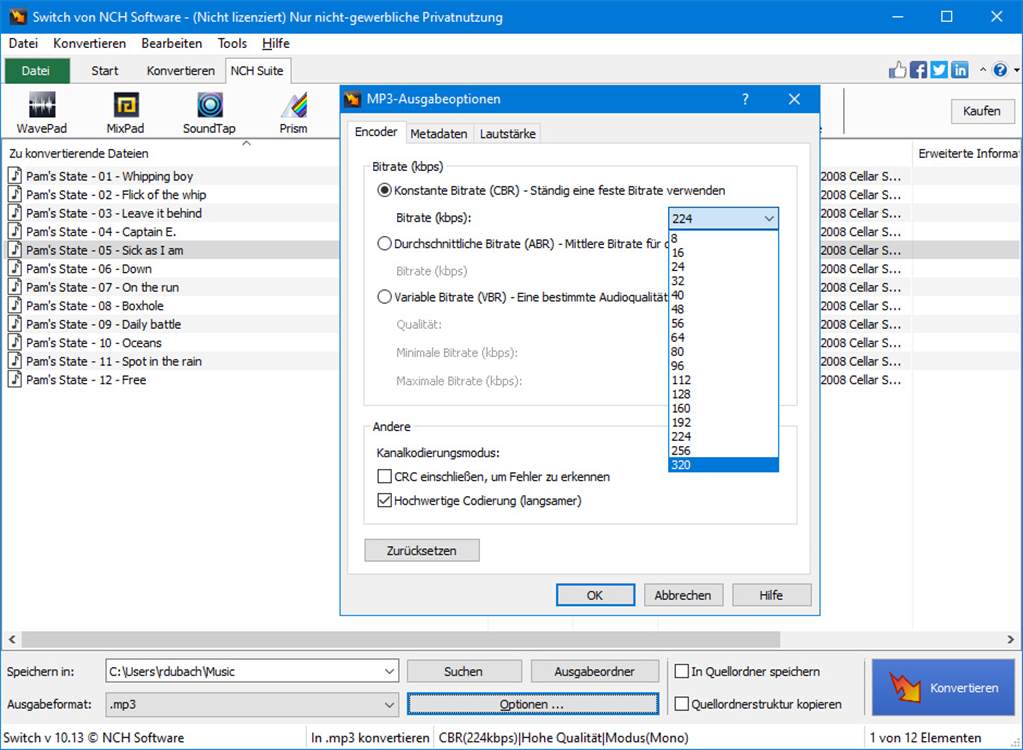Launch Prism from the NCH Suite
The width and height of the screenshot is (1023, 750).
(x=294, y=112)
